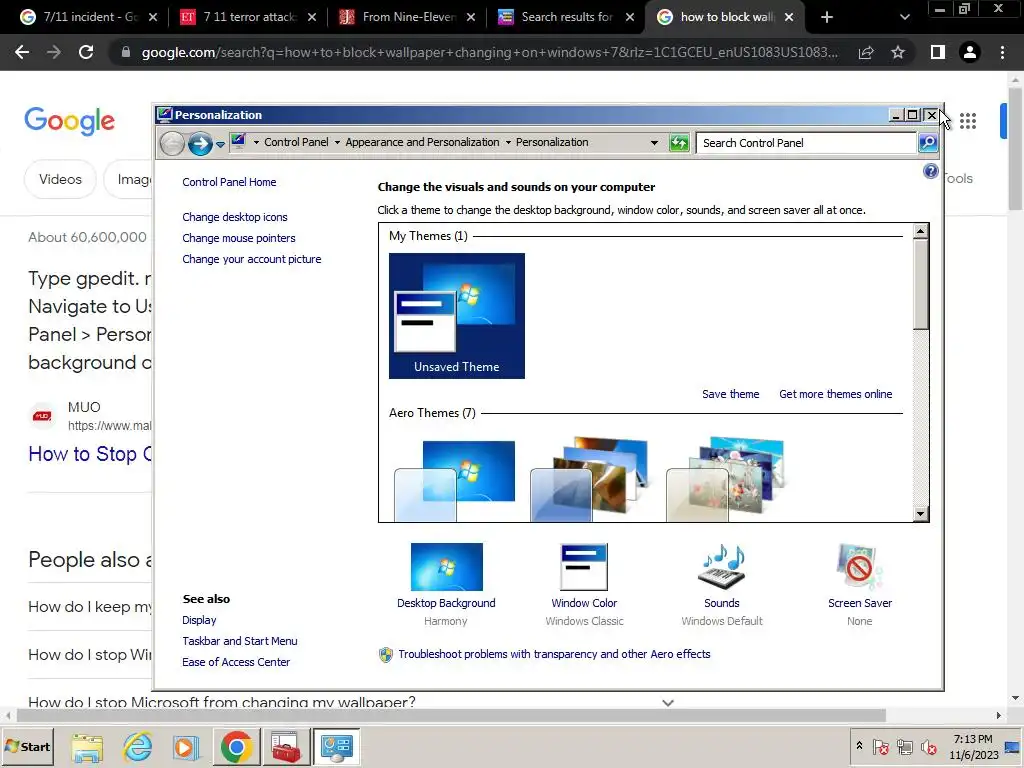Open Taskbar and Start Menu link
This screenshot has width=1024, height=768.
[x=240, y=641]
